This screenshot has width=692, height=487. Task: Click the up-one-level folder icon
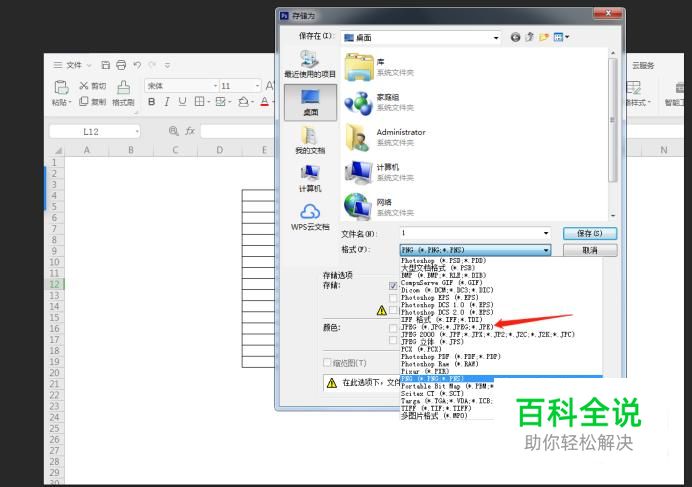[530, 38]
